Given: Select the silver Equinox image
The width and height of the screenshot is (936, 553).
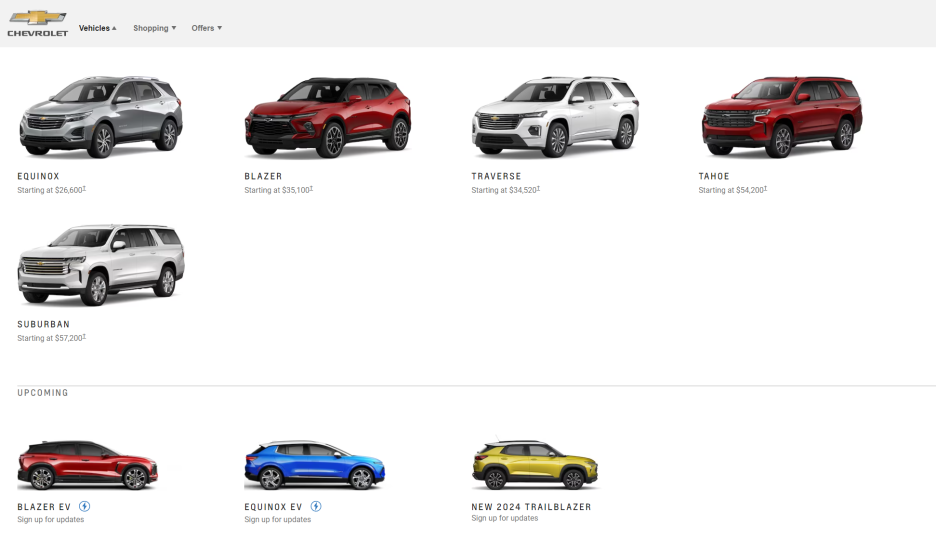Looking at the screenshot, I should pos(101,116).
